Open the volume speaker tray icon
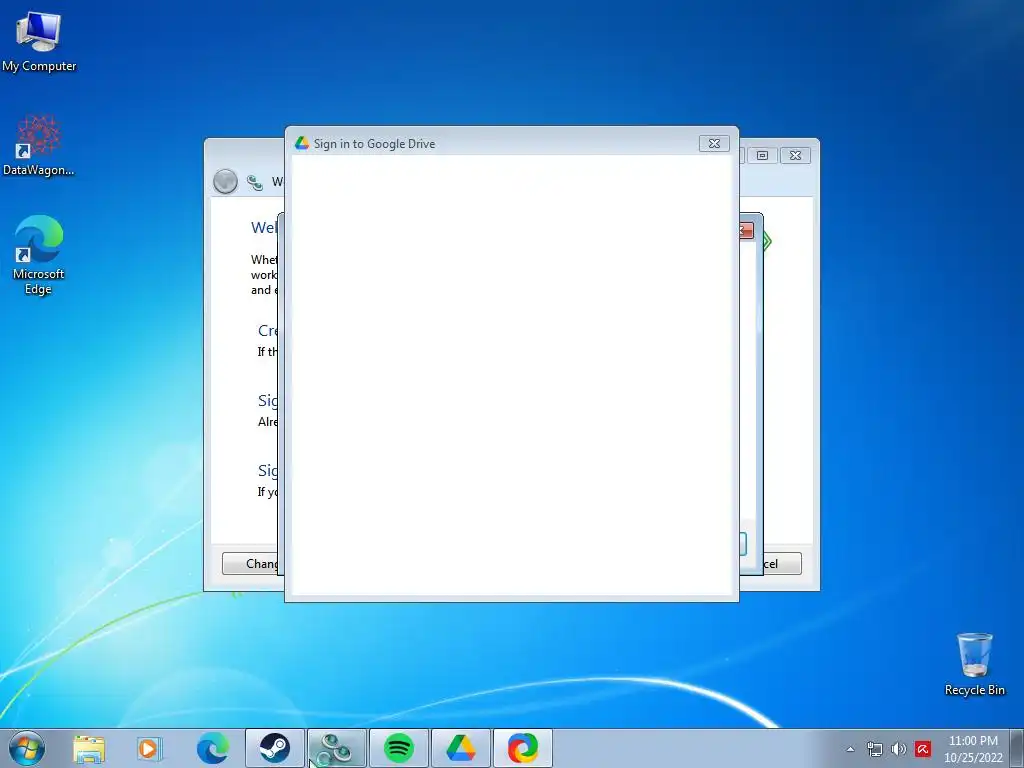1024x768 pixels. (x=899, y=749)
